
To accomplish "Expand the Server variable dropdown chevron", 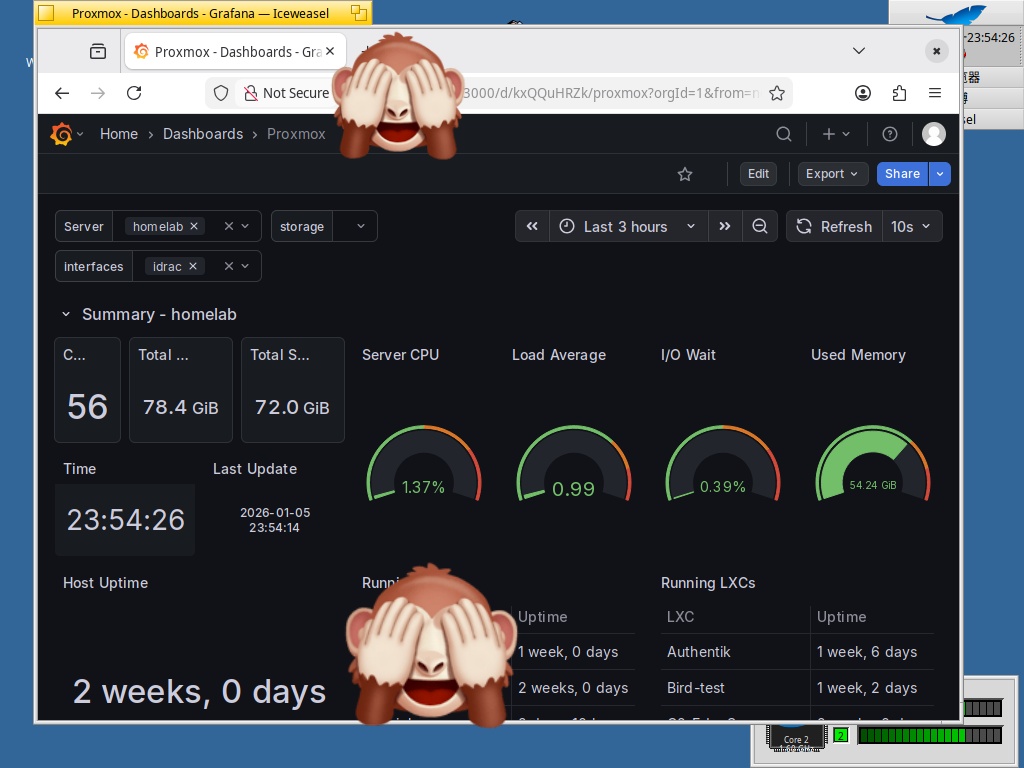I will [x=246, y=226].
